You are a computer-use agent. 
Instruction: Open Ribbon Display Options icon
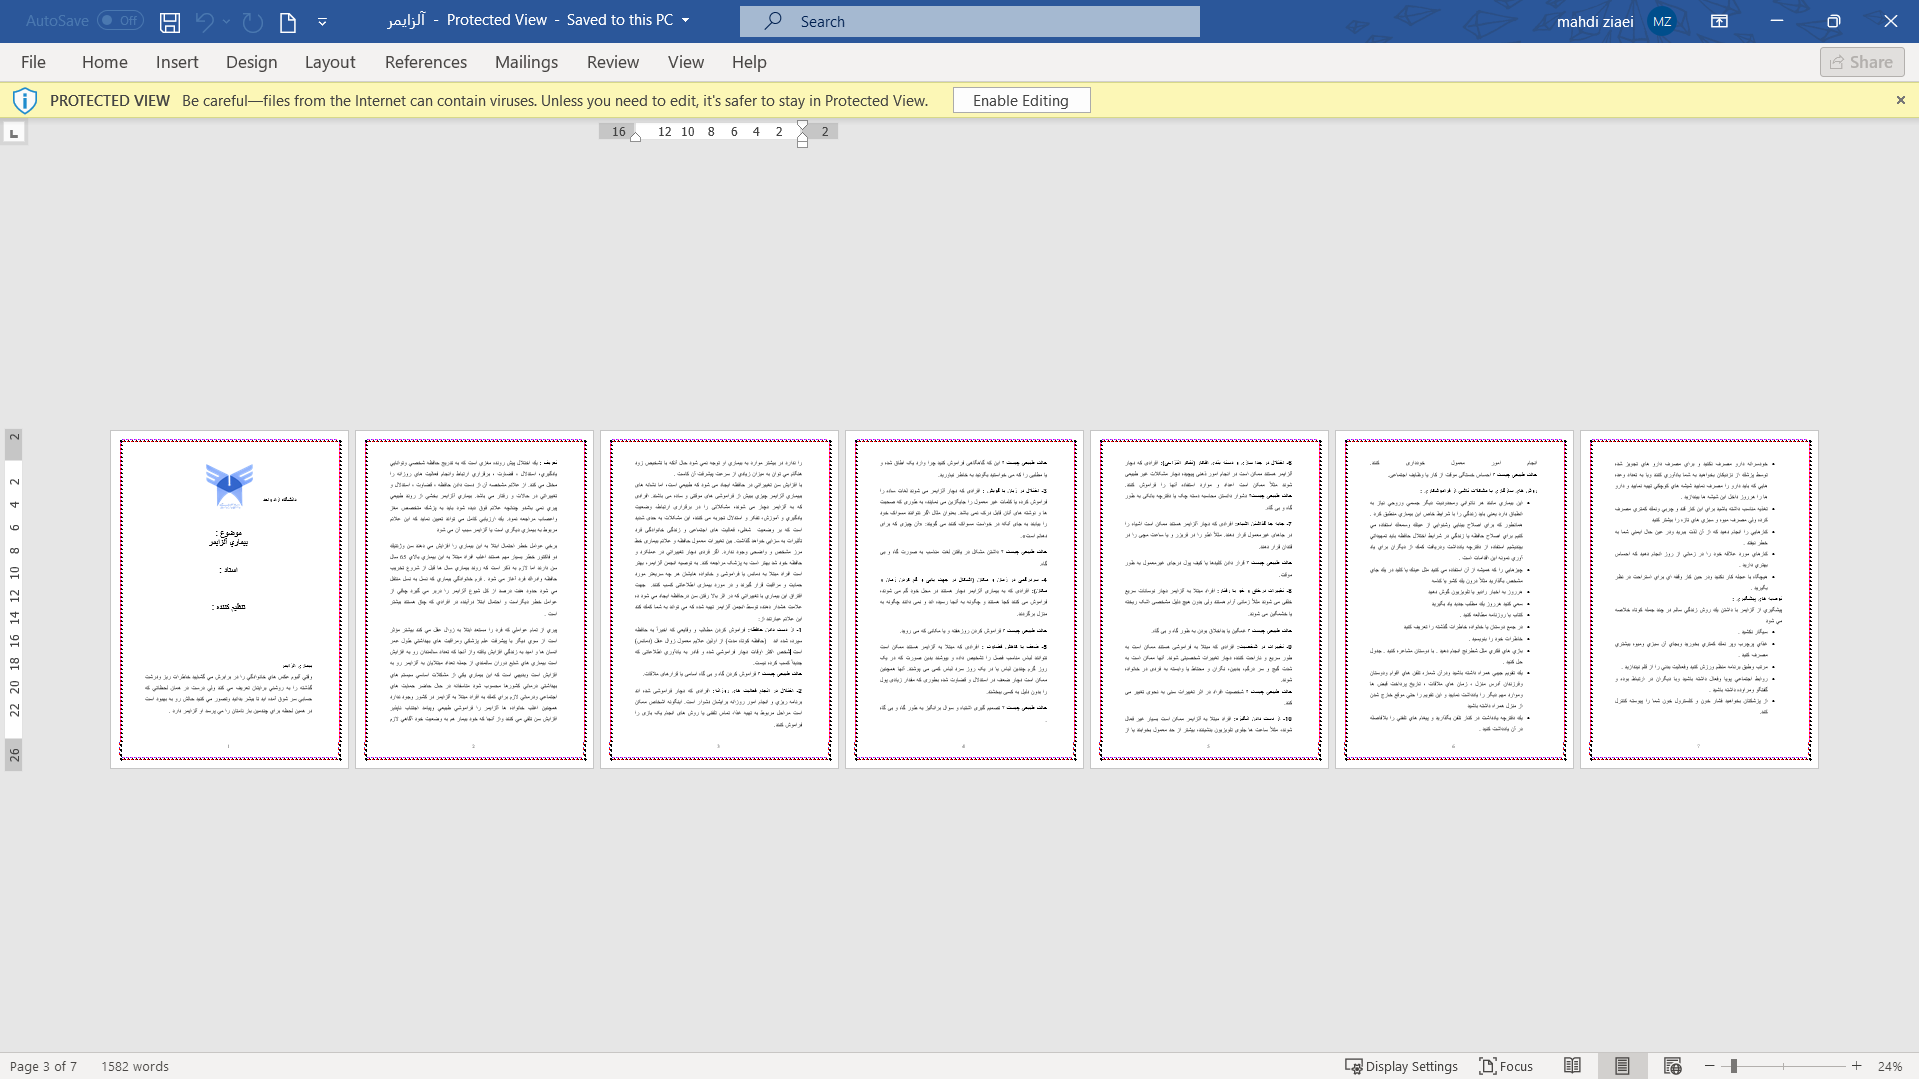(1719, 21)
